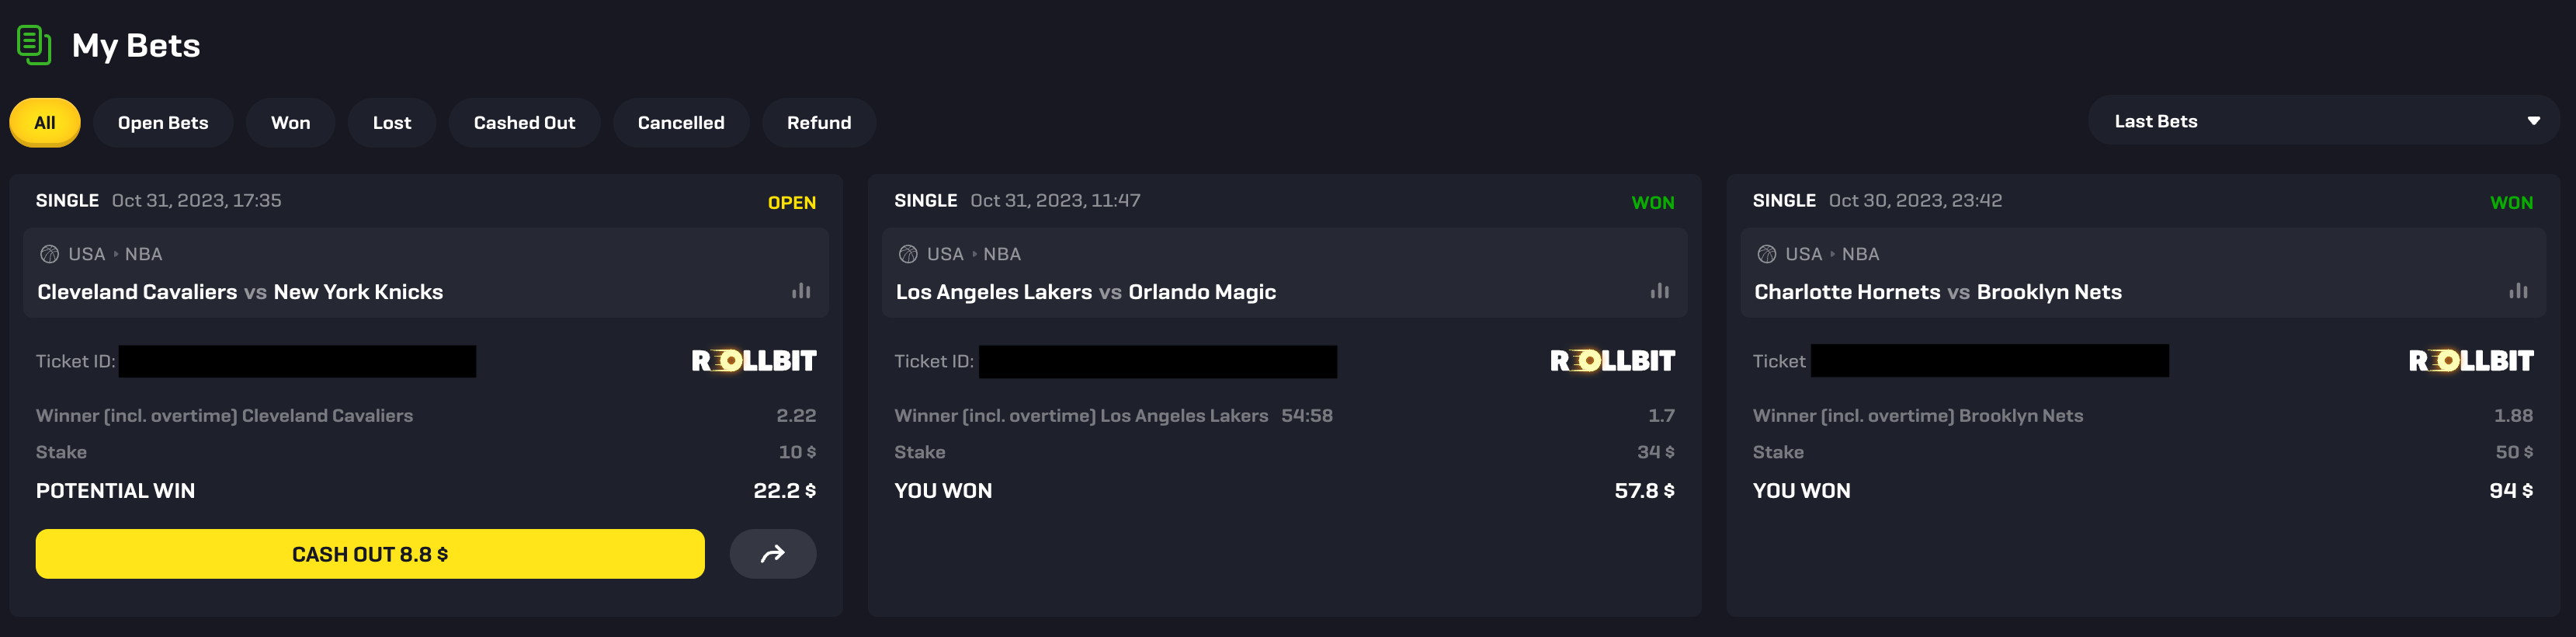Click basketball icon on Hornets bet card
This screenshot has width=2576, height=637.
[x=1766, y=254]
